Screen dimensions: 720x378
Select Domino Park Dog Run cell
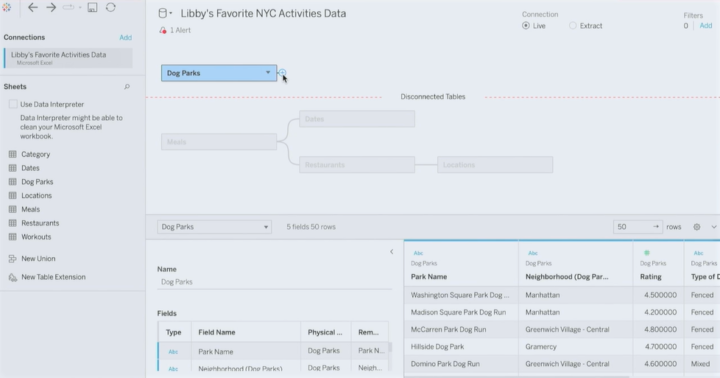460,364
